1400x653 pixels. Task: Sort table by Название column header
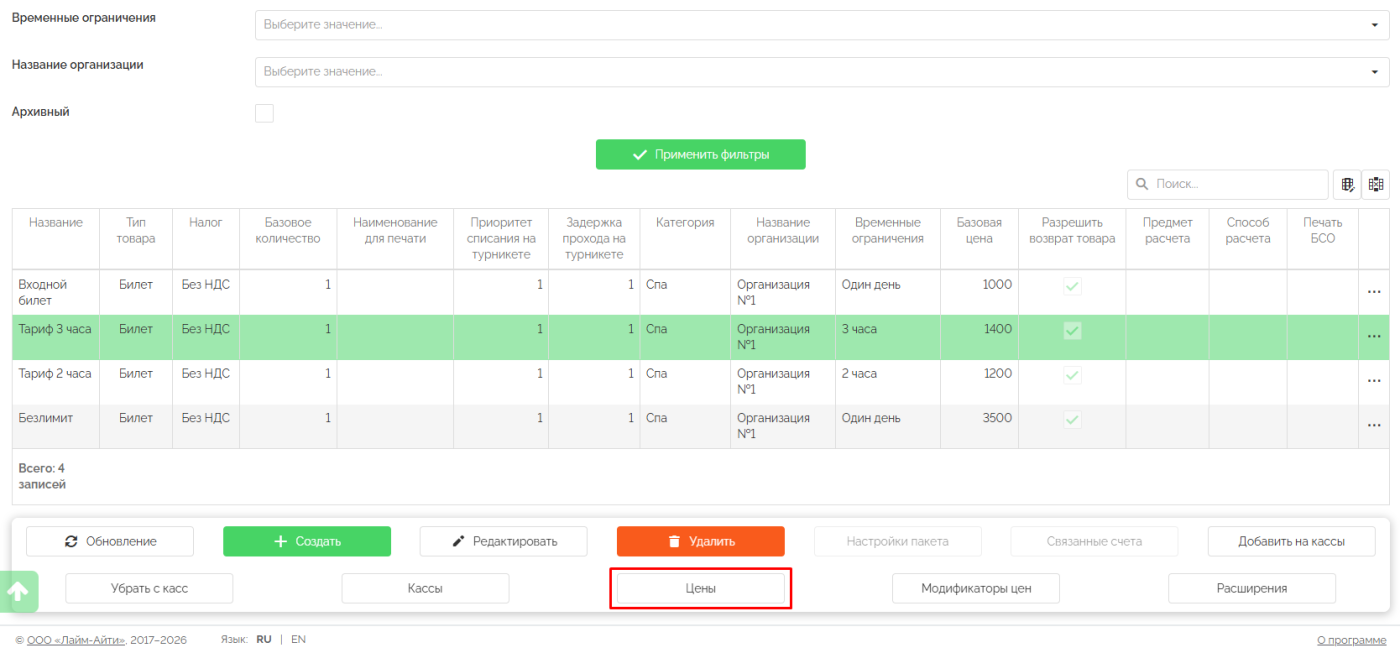[56, 223]
